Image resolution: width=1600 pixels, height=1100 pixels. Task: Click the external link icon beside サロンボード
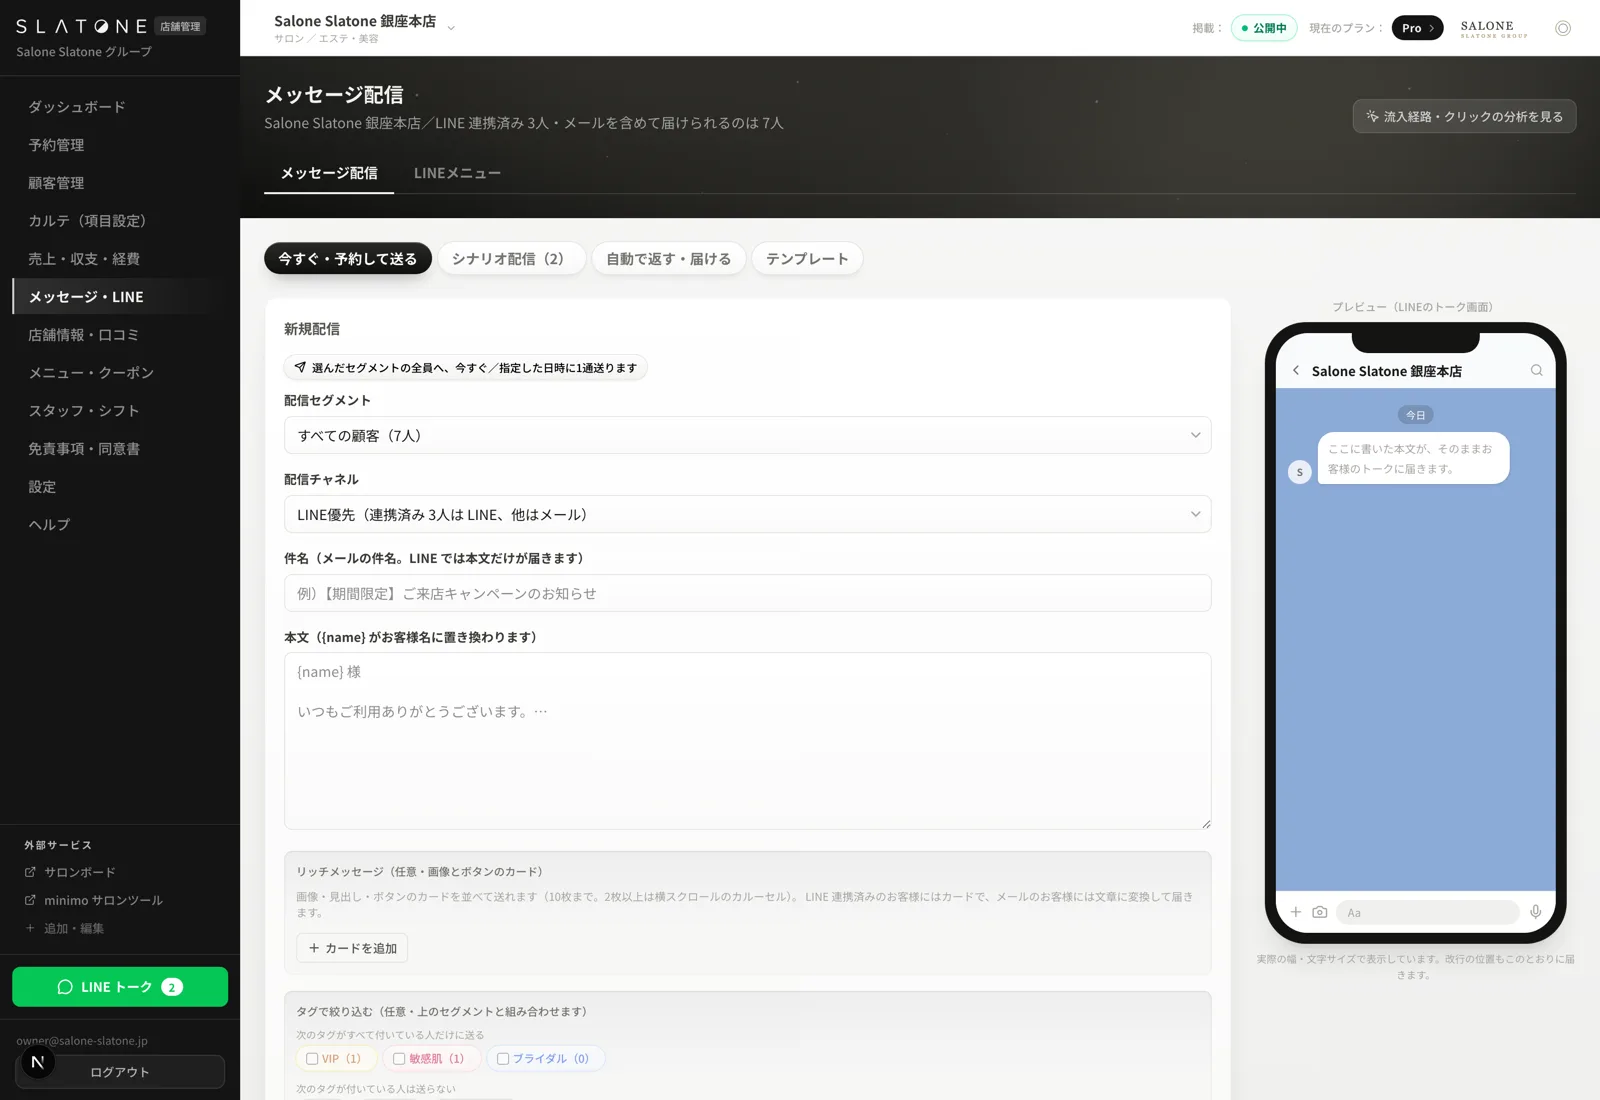[30, 872]
